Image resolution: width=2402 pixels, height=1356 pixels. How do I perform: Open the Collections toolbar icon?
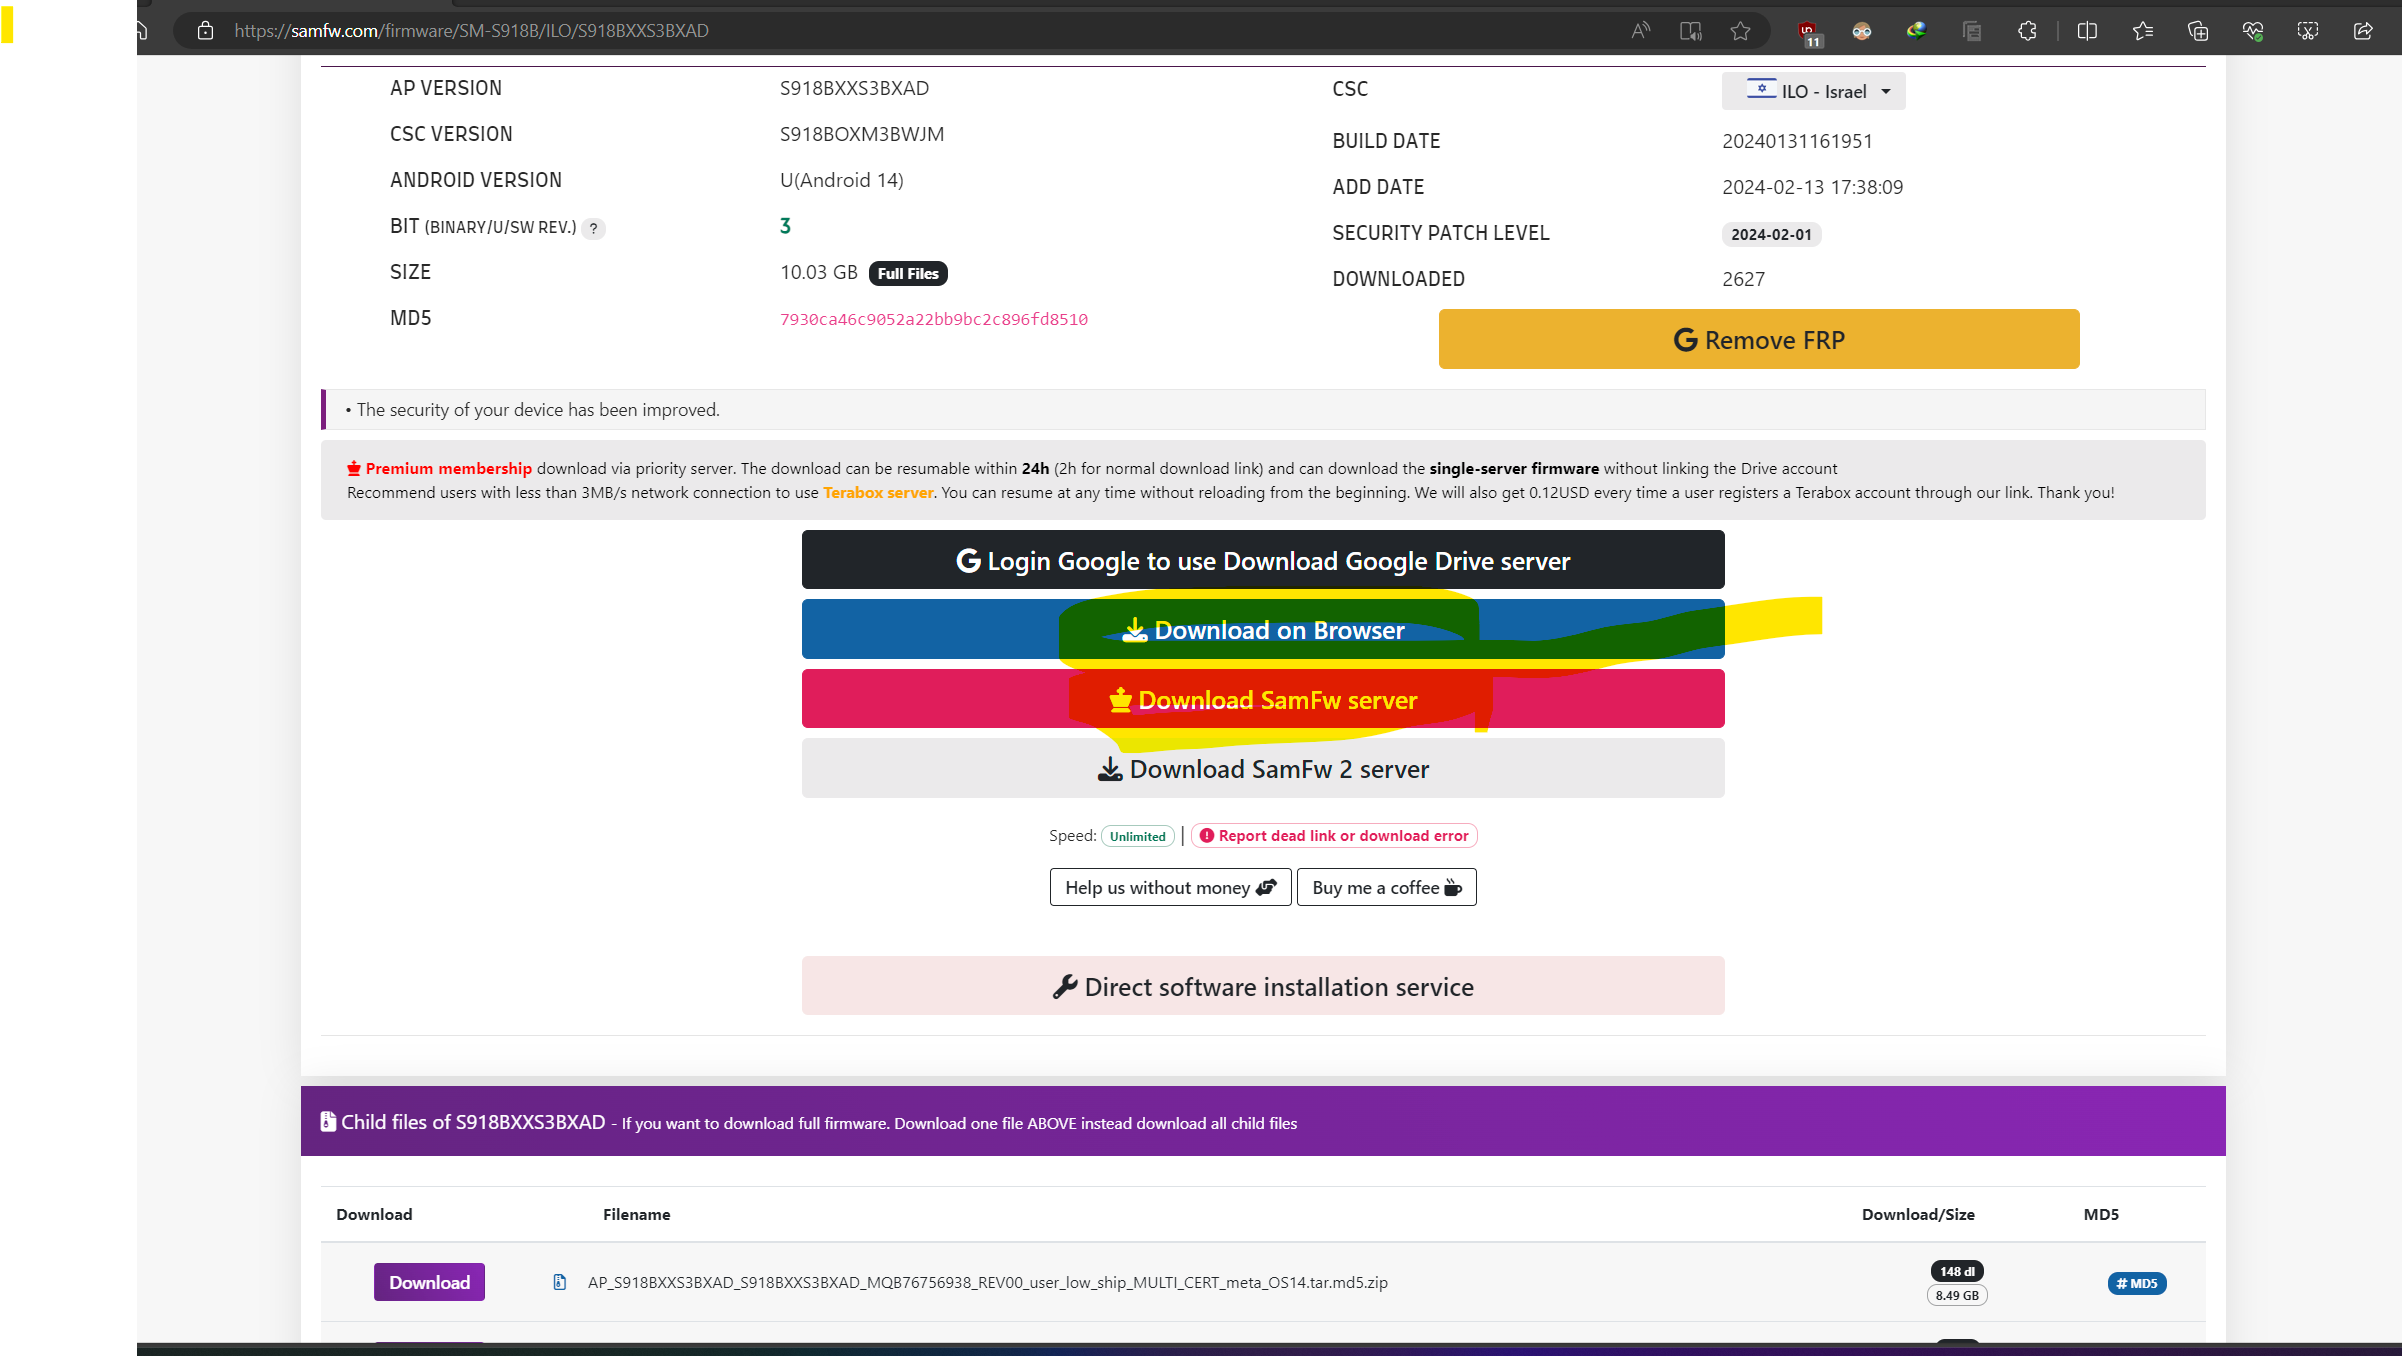(2198, 31)
